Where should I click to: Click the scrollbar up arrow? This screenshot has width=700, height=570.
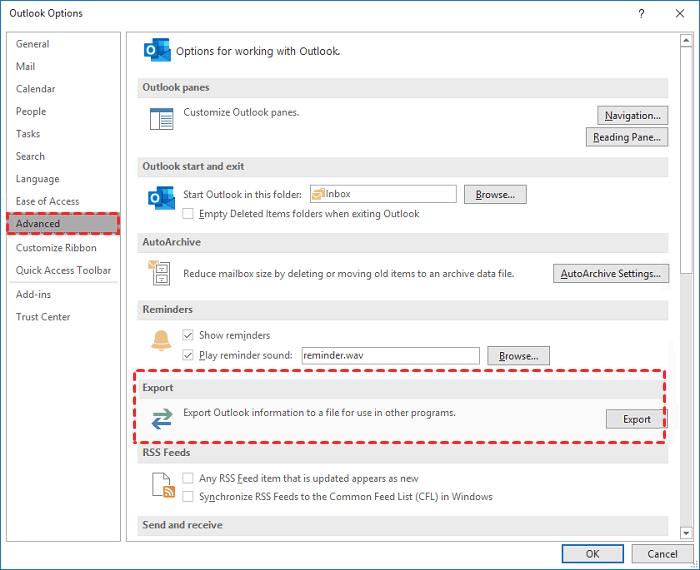686,40
